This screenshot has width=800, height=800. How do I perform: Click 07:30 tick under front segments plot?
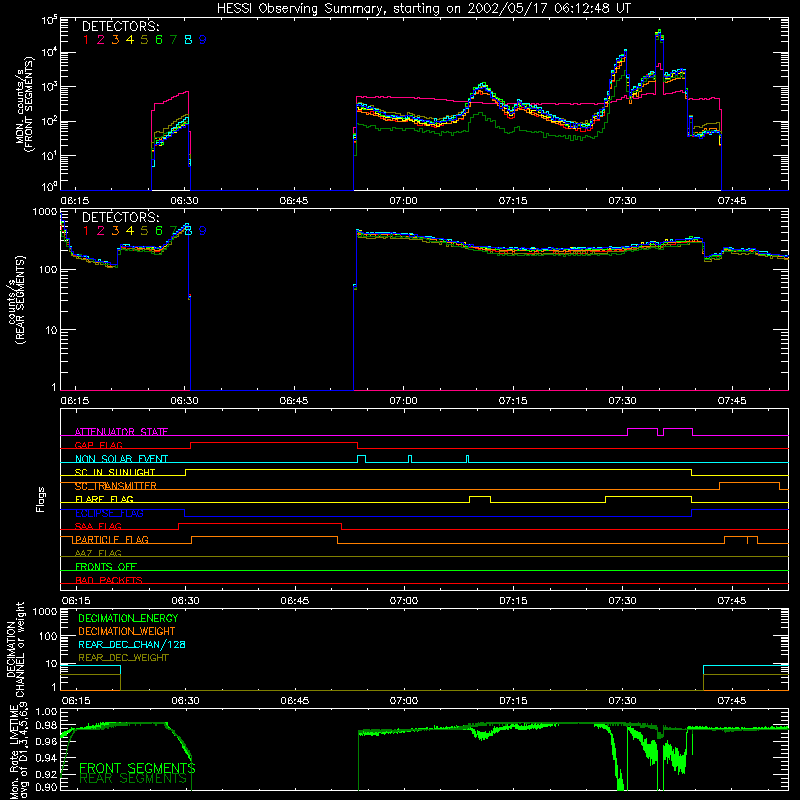coord(622,201)
